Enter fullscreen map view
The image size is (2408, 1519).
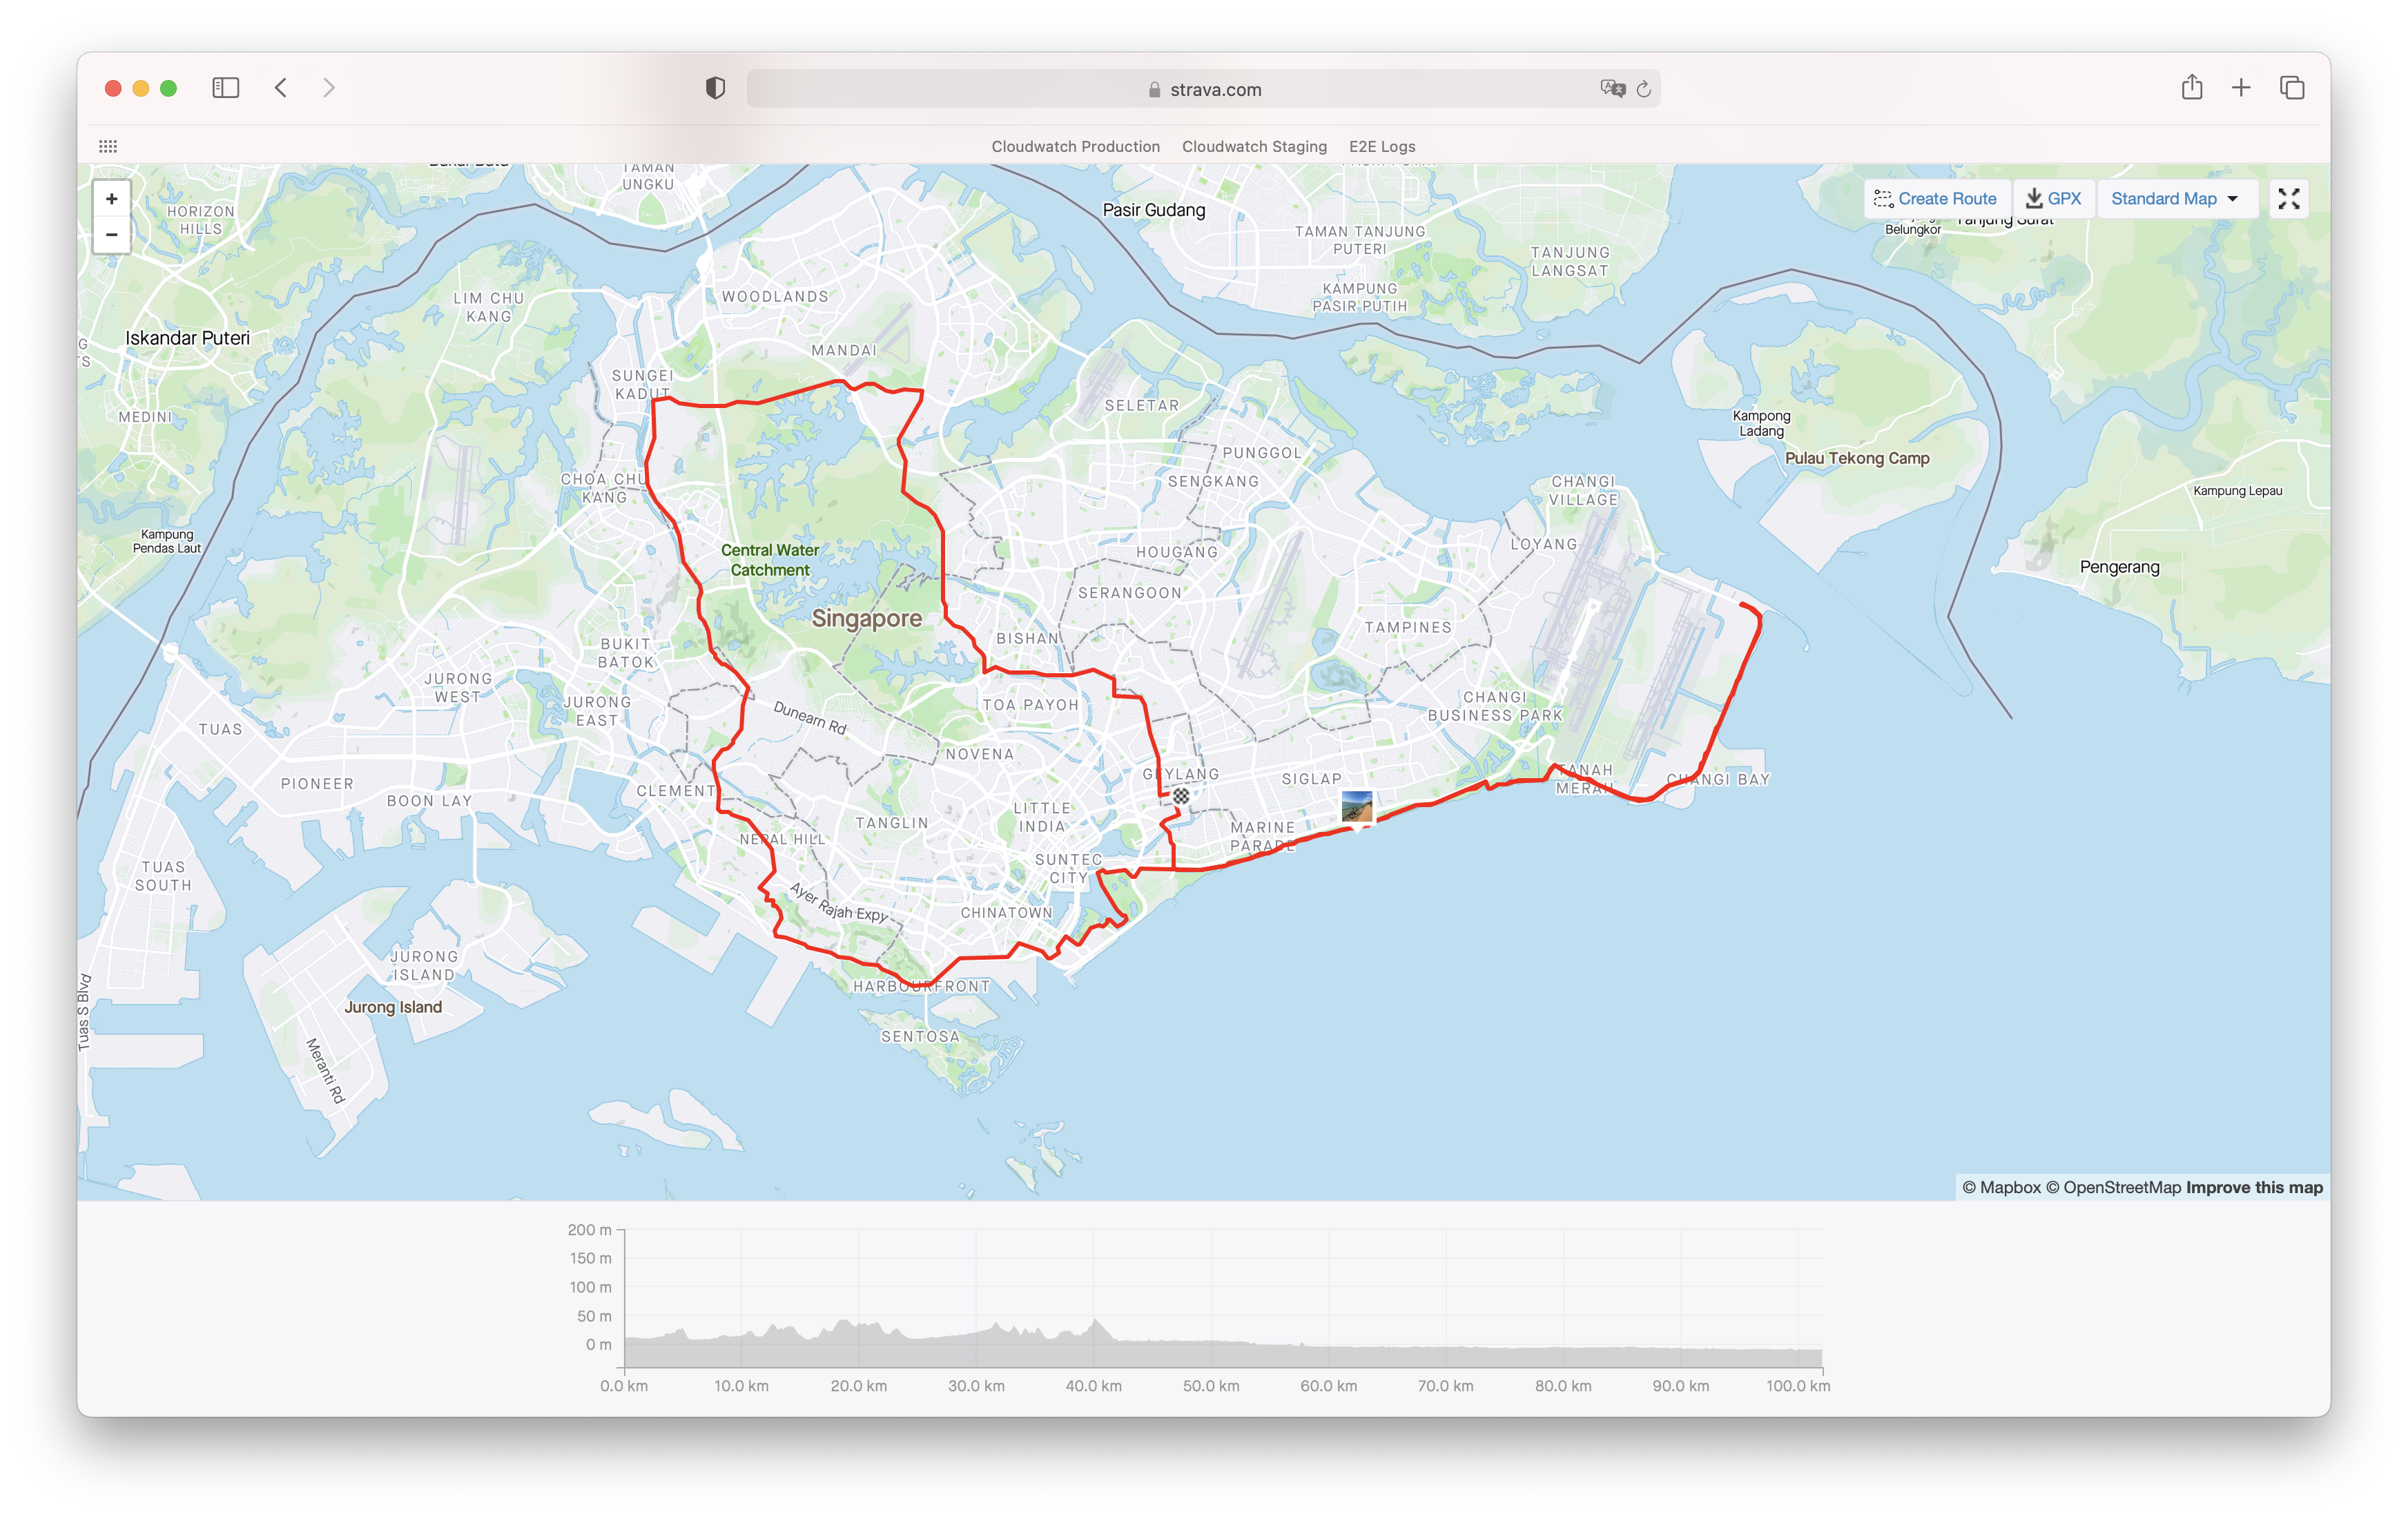pos(2288,199)
